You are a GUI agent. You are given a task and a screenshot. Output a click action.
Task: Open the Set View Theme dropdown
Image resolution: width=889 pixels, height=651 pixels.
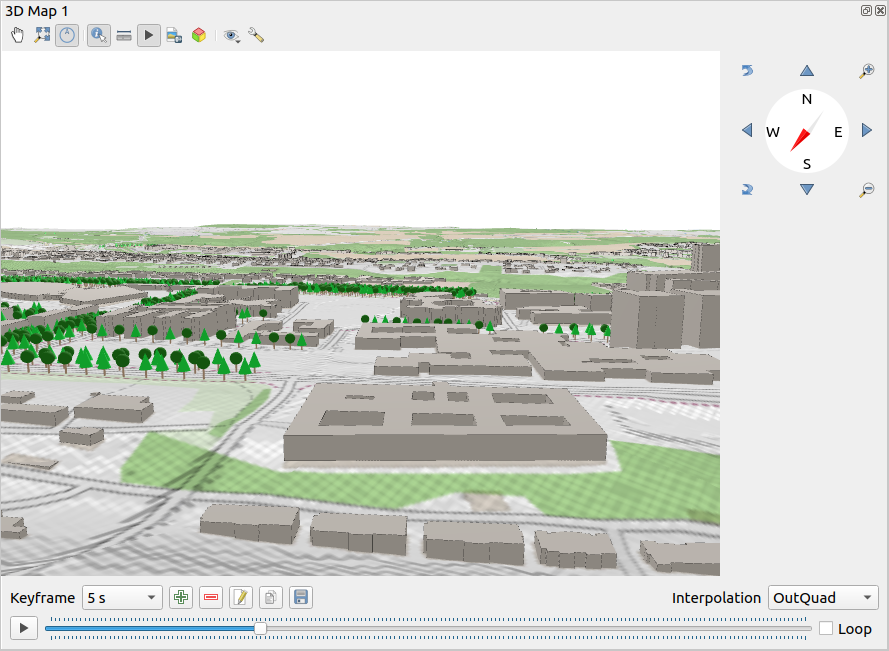click(x=232, y=35)
